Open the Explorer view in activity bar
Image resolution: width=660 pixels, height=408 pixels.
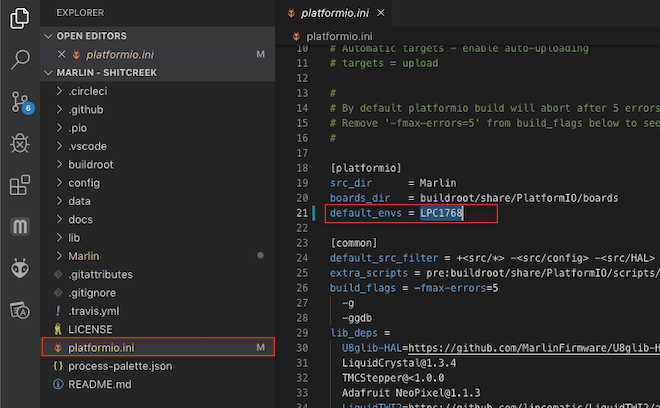20,18
